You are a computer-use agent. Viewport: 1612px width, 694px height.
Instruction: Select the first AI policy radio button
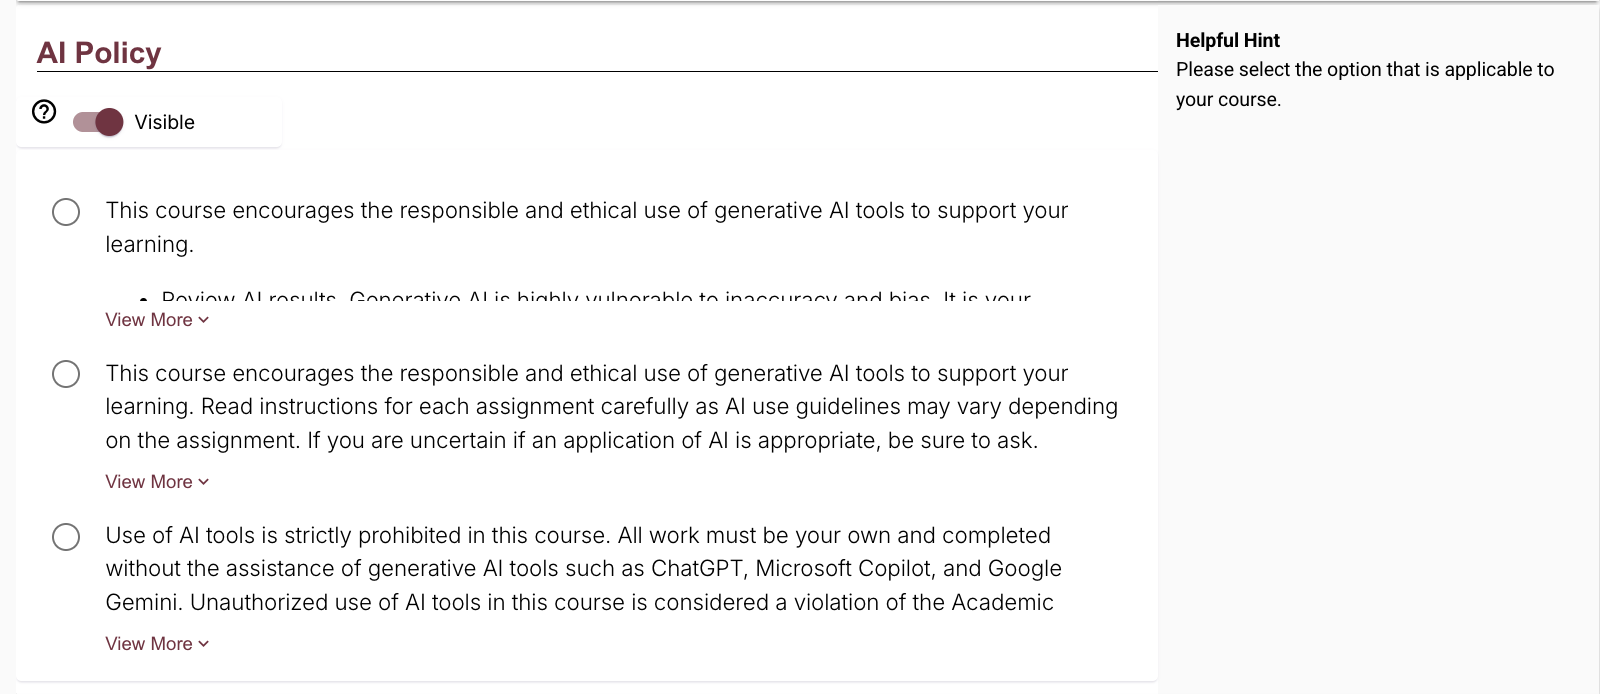tap(66, 212)
